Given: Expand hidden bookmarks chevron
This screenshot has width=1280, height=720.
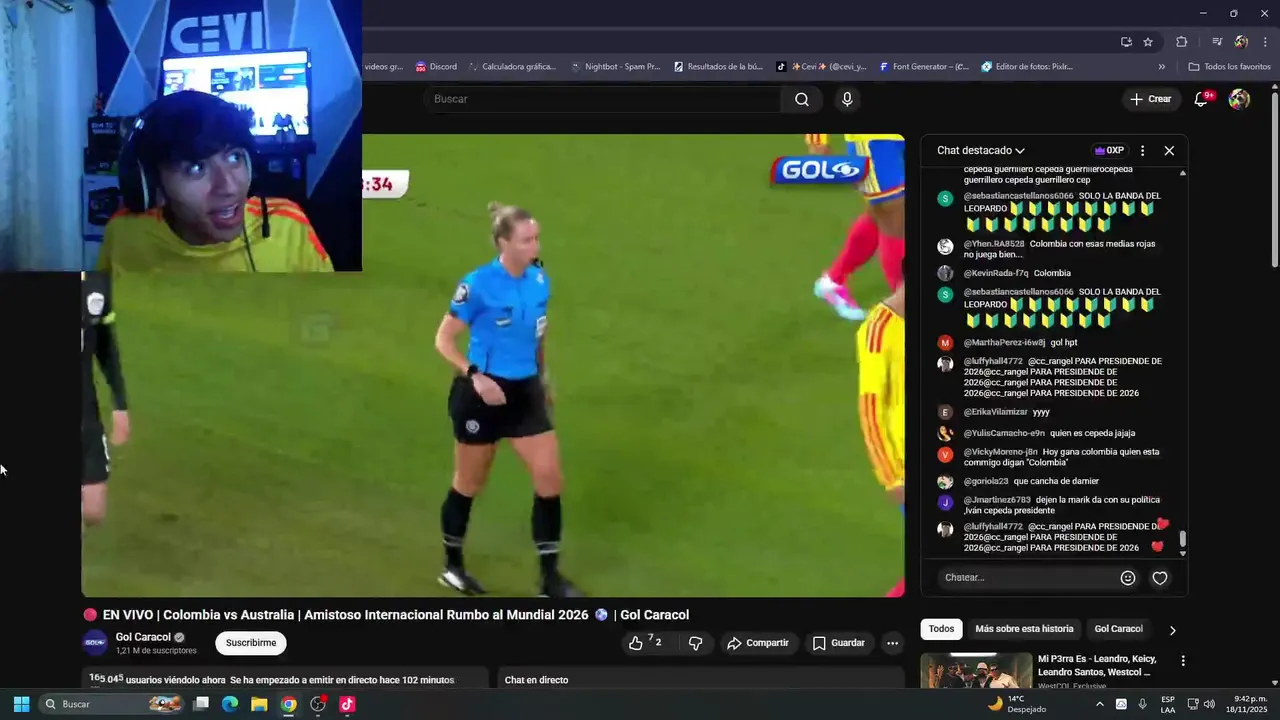Looking at the screenshot, I should tap(1161, 67).
